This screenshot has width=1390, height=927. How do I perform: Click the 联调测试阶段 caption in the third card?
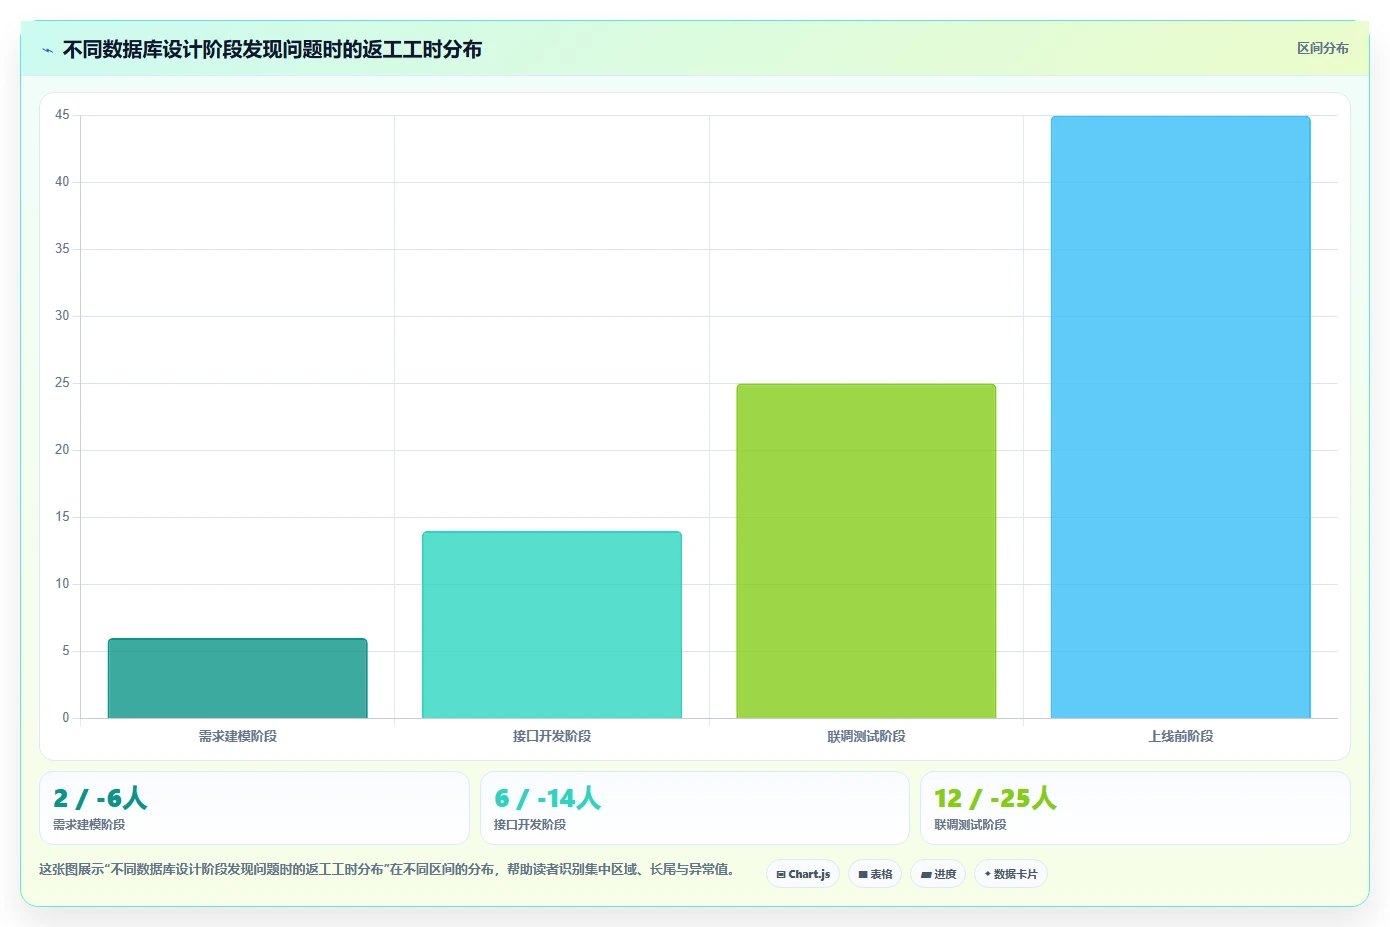(970, 825)
